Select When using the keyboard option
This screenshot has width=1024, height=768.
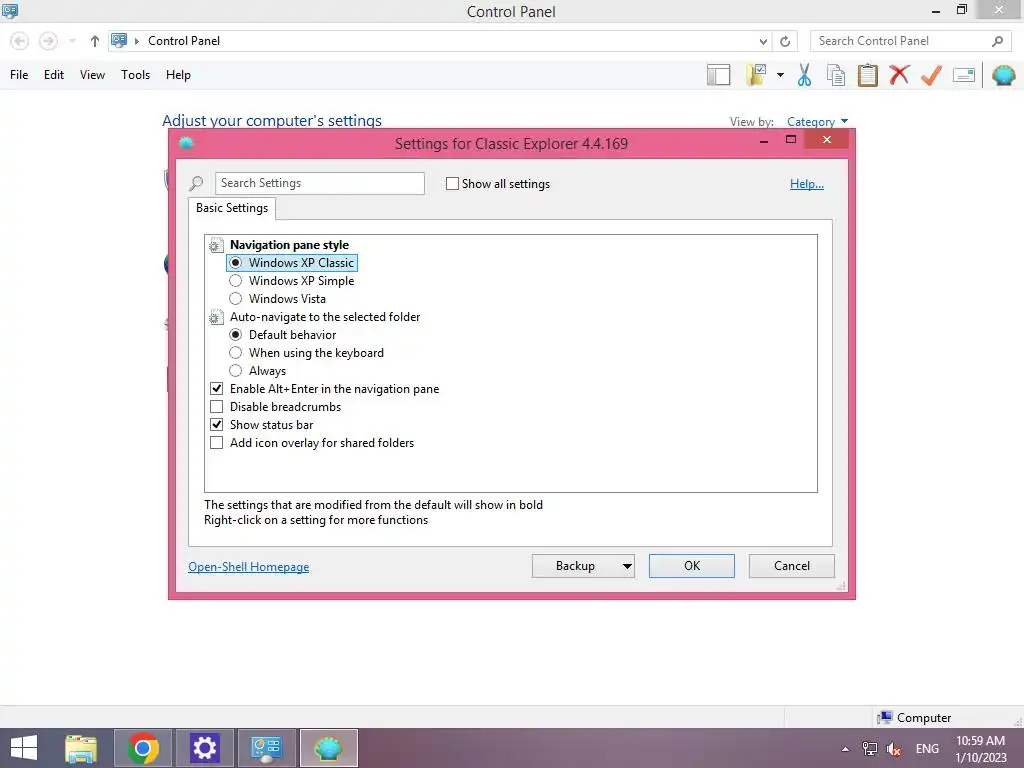click(x=236, y=353)
